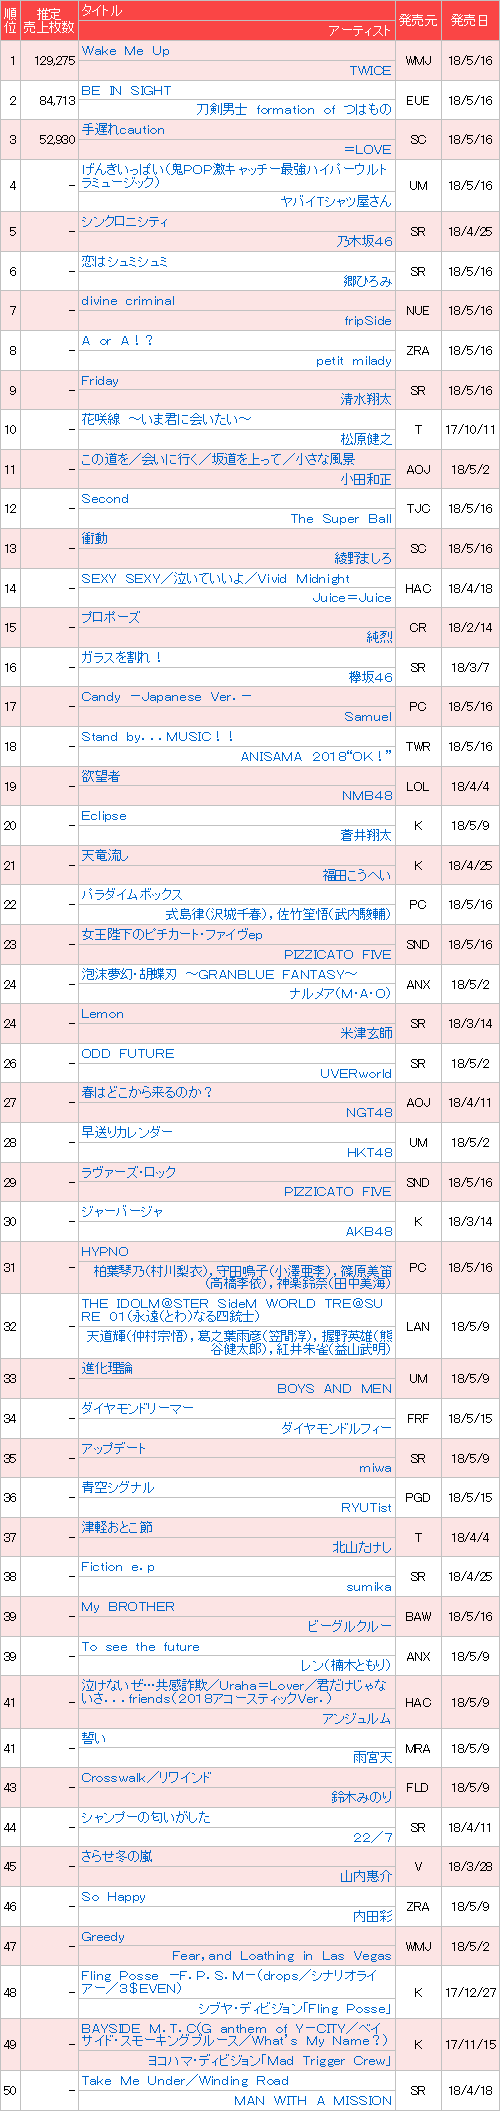Select 'ODD FUTURE' title link

point(128,1054)
